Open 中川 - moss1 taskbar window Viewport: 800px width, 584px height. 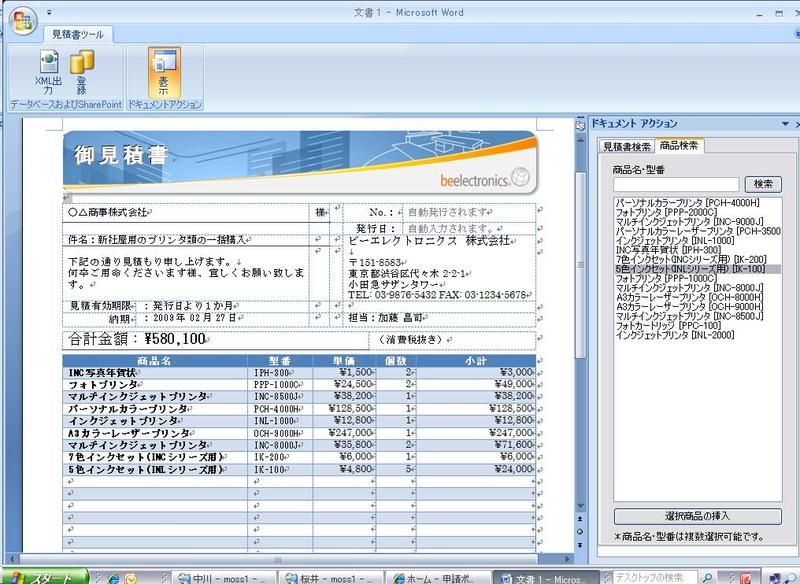coord(222,578)
